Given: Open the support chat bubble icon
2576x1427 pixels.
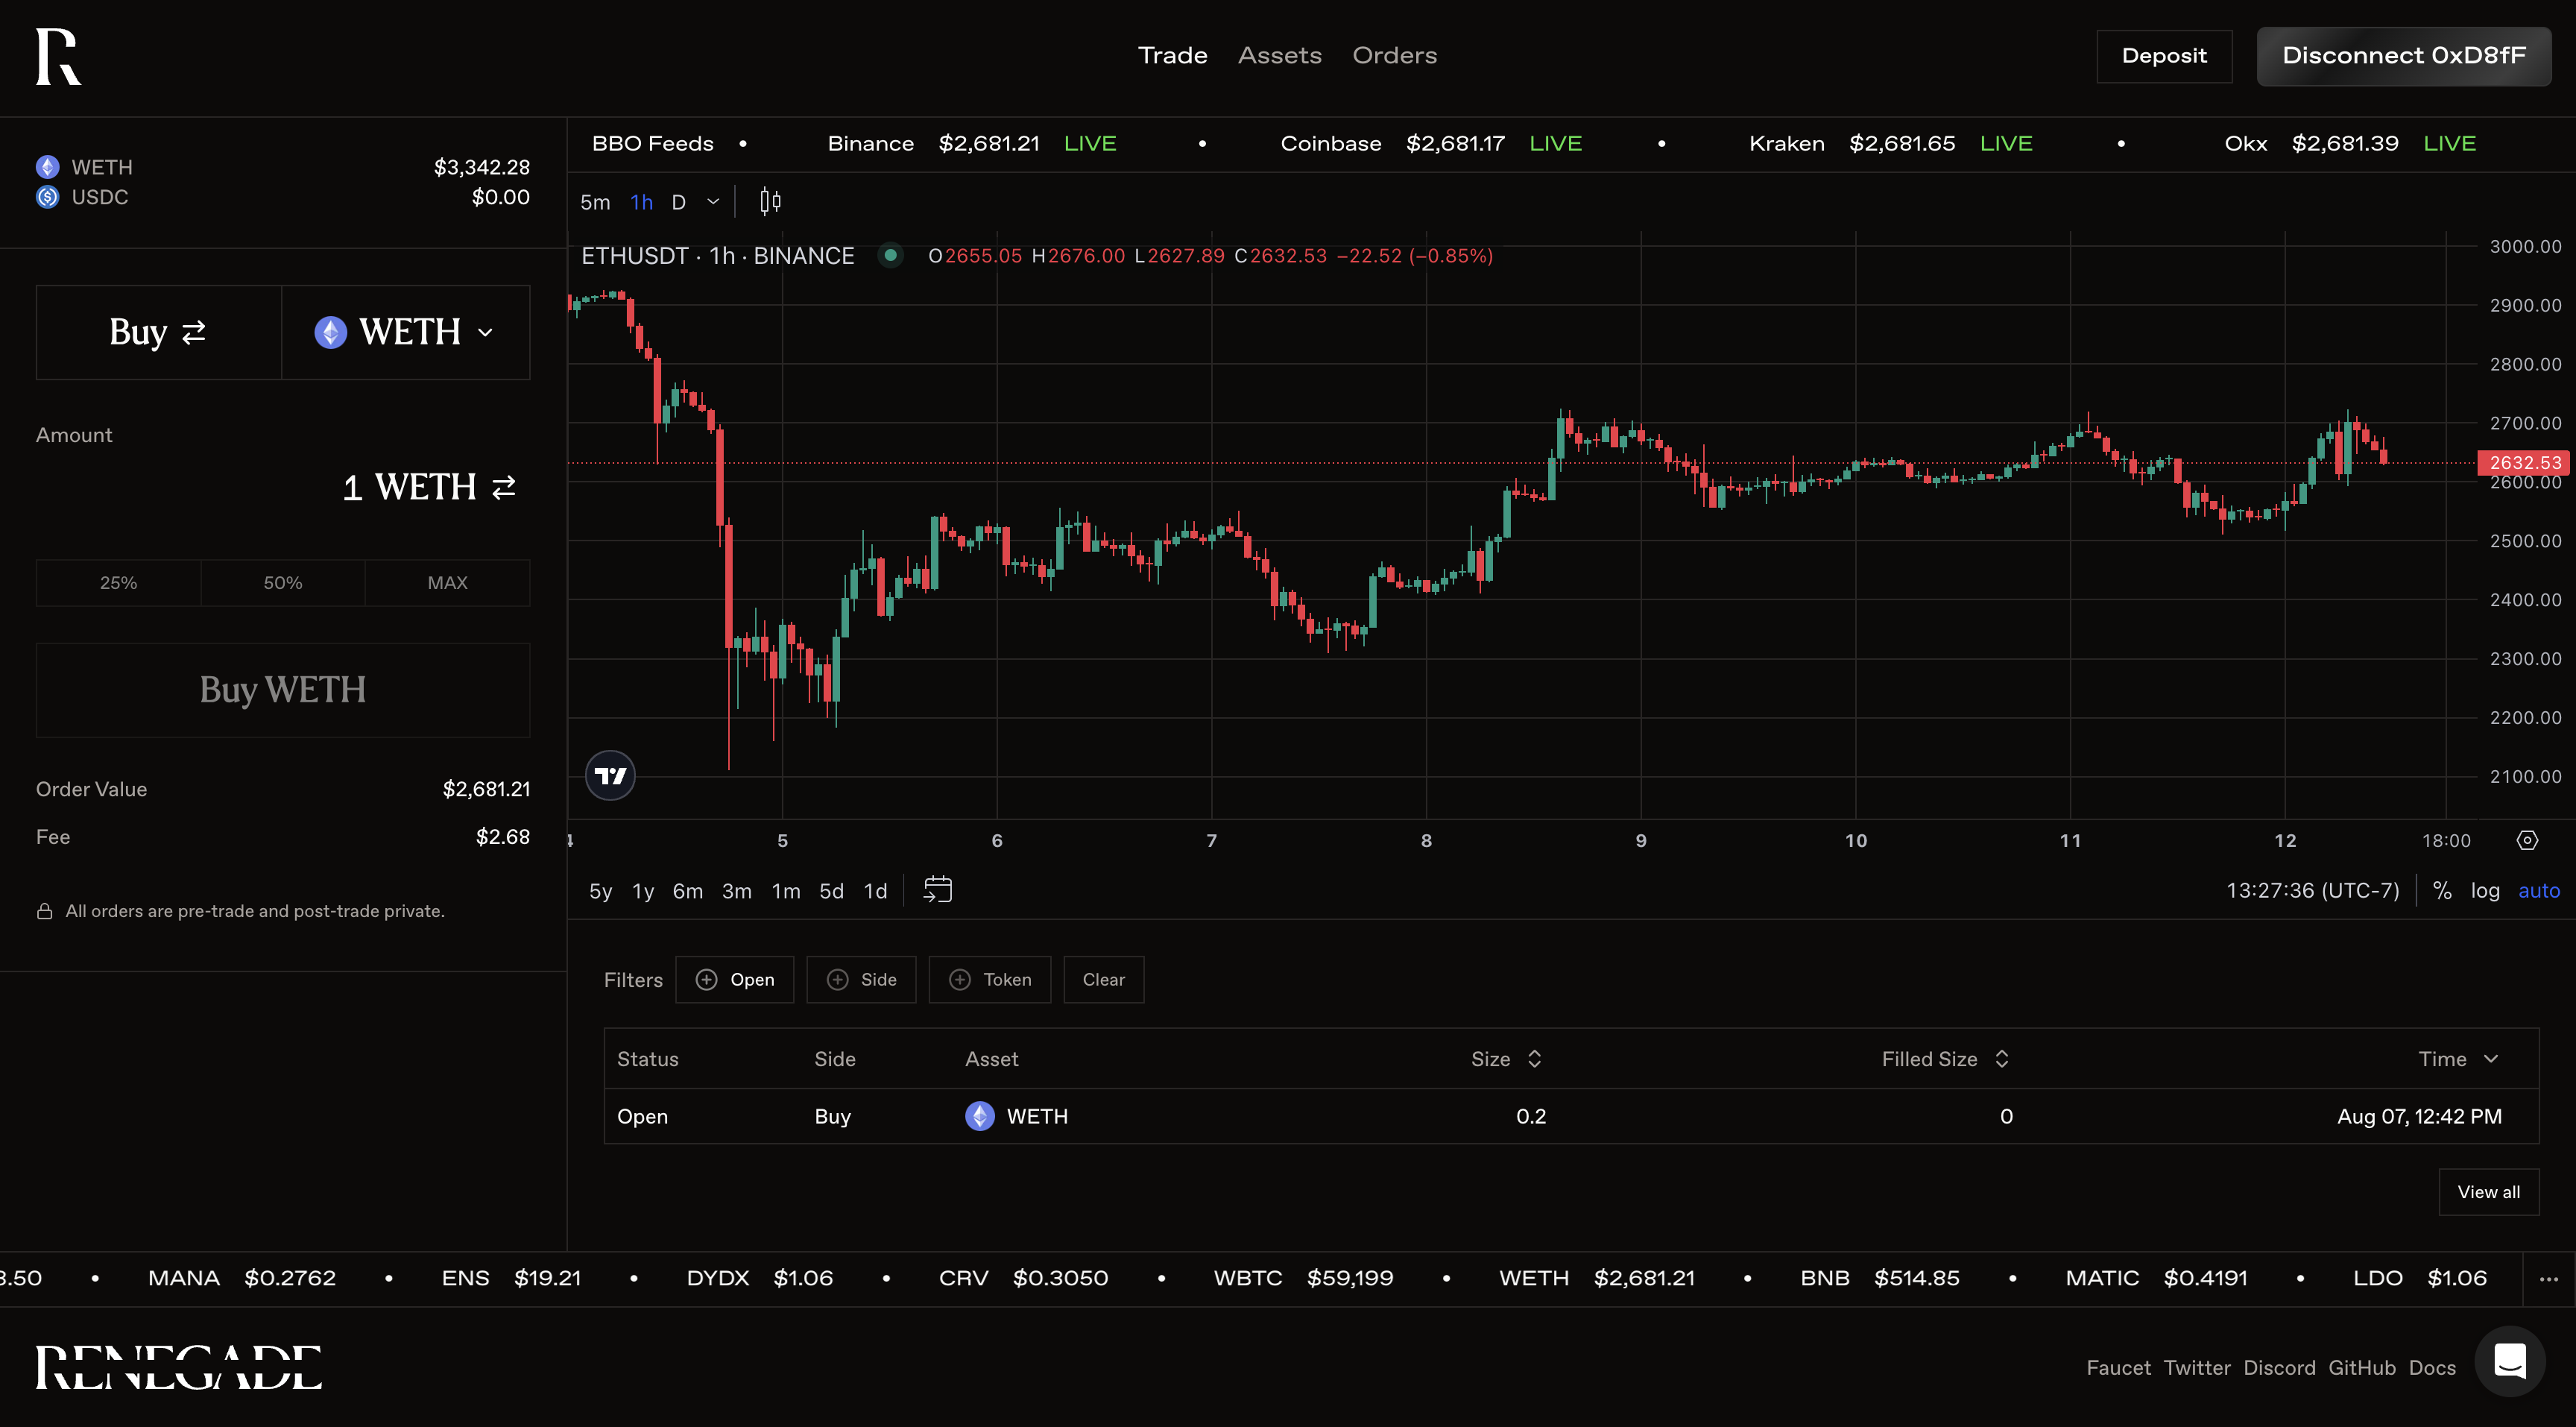Looking at the screenshot, I should 2510,1362.
